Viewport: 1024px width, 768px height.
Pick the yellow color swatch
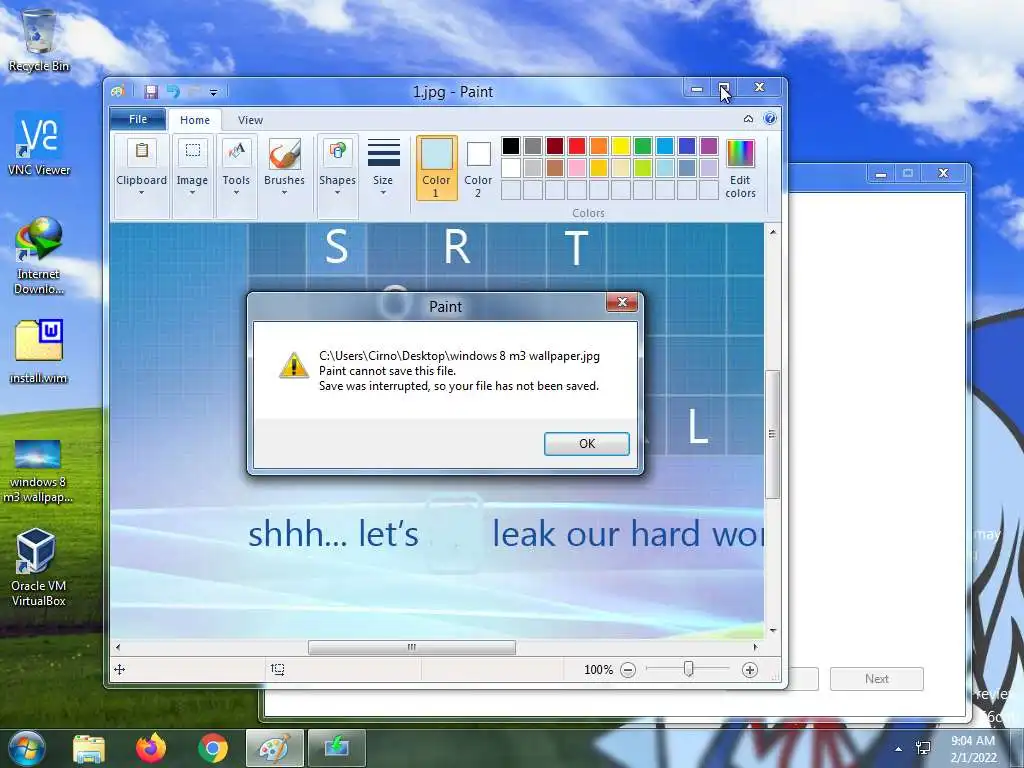620,146
